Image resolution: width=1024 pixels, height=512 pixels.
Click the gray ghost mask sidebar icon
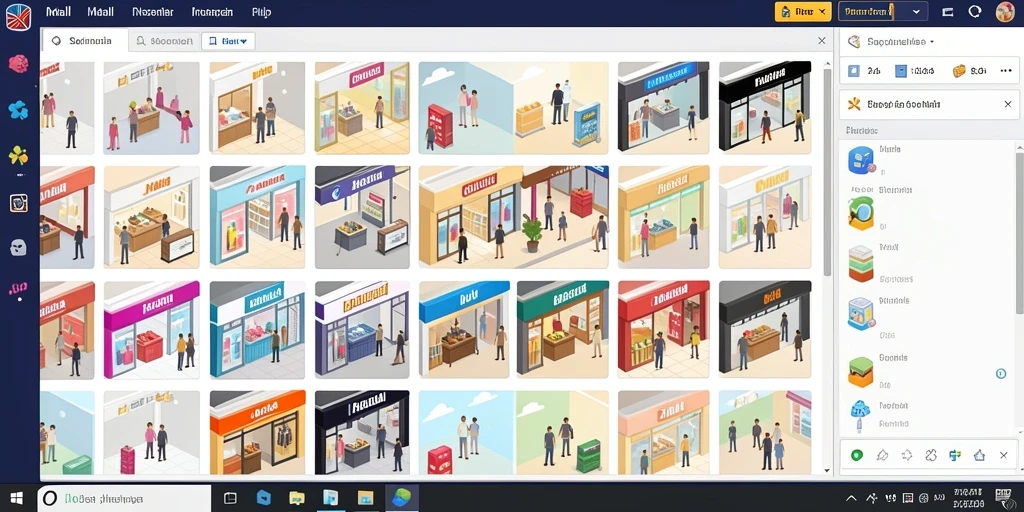18,247
